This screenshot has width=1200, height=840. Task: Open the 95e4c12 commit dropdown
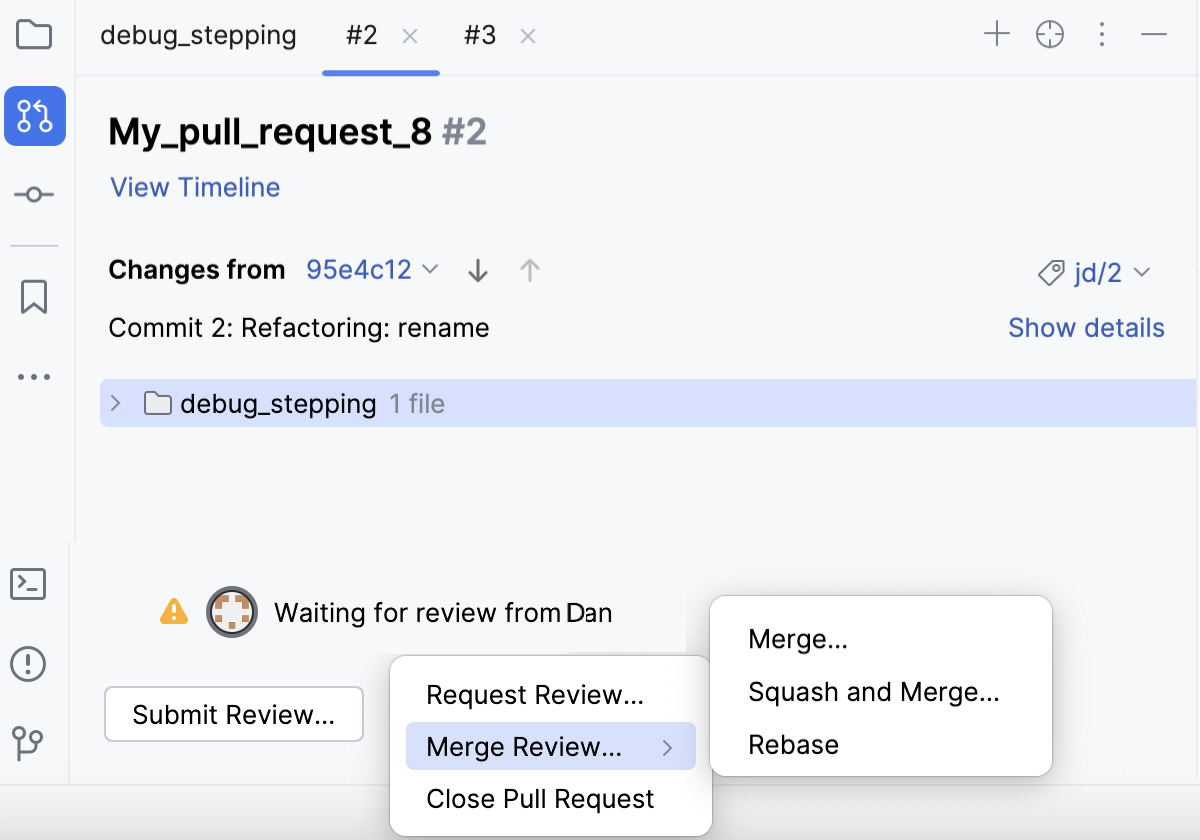click(372, 269)
